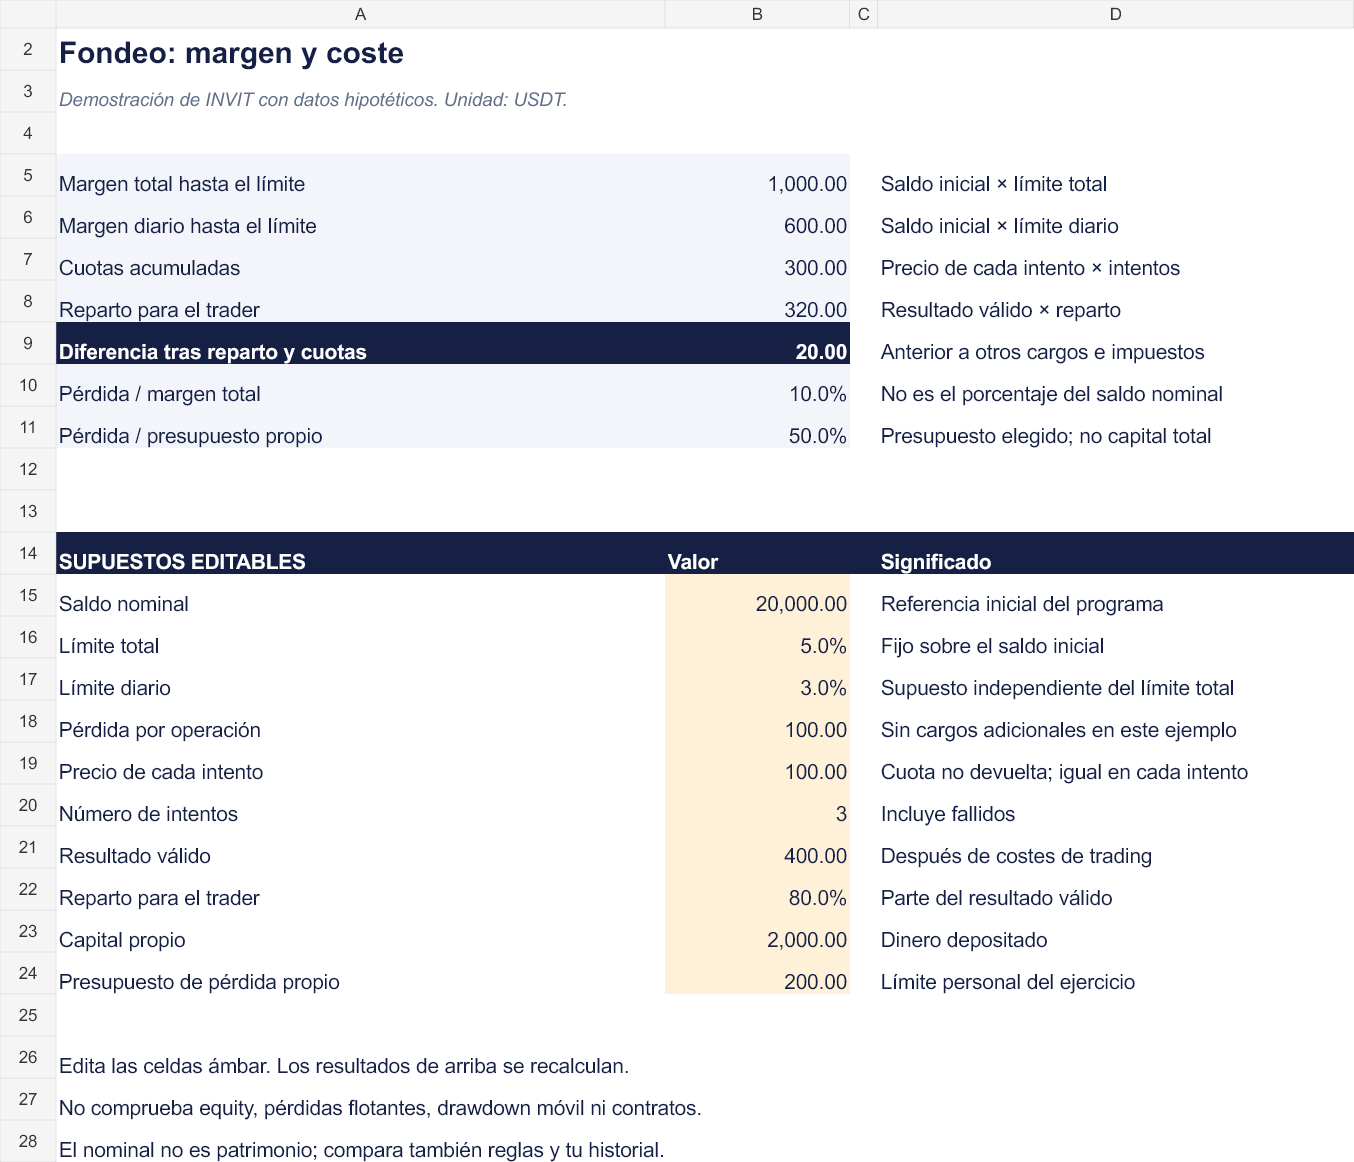Edit the Límite total value 5.0%

pyautogui.click(x=757, y=637)
